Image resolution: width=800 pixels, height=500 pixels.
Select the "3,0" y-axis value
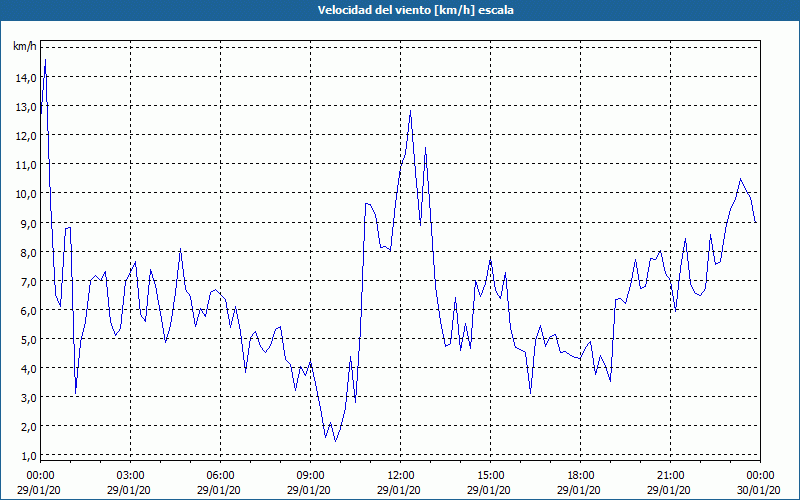click(x=28, y=398)
